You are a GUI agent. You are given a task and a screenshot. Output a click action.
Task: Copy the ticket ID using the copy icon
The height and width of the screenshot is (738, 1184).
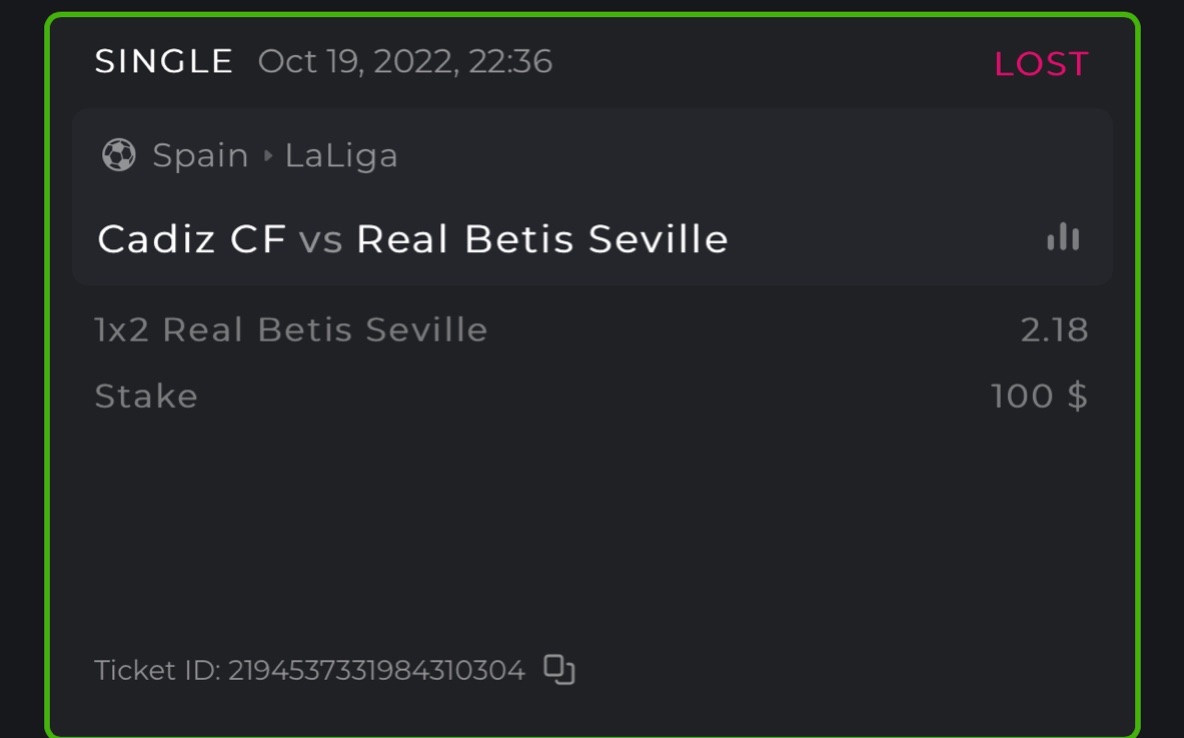coord(559,669)
